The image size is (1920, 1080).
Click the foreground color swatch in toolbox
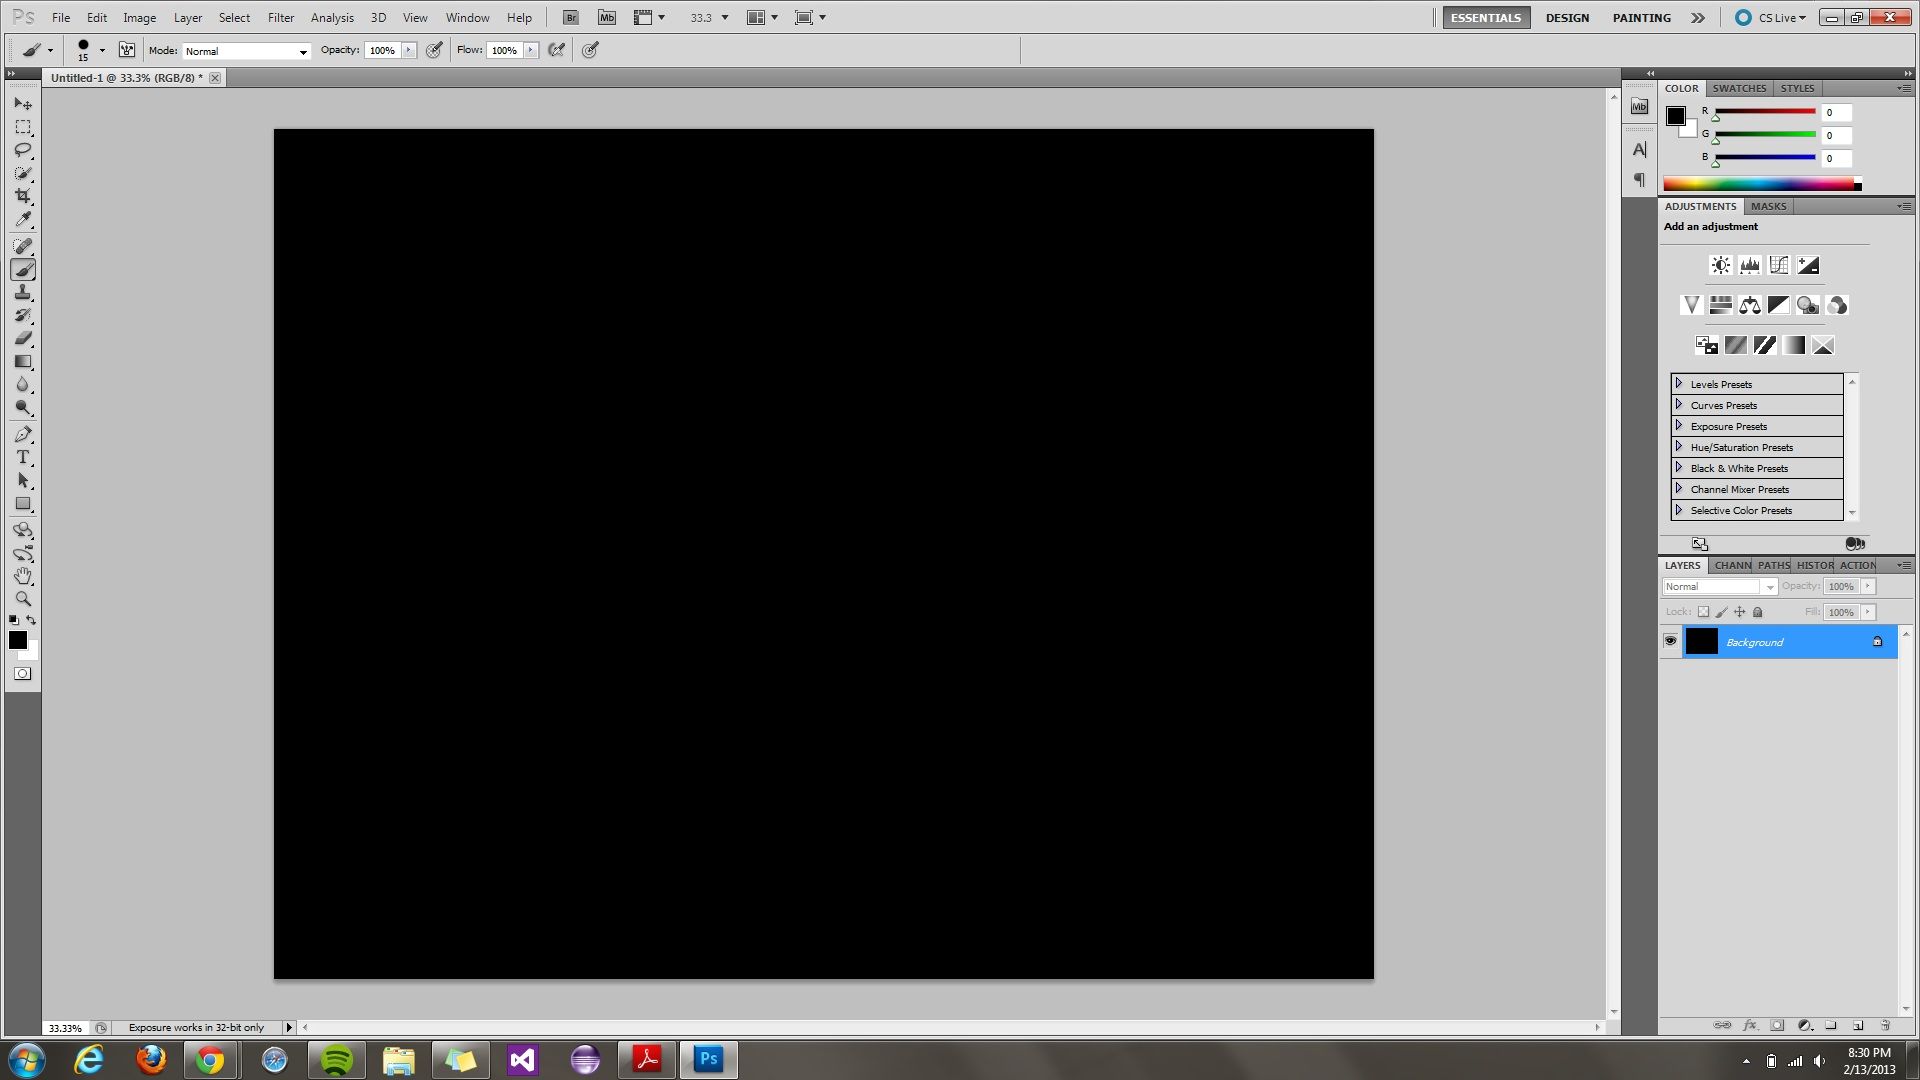pyautogui.click(x=18, y=640)
